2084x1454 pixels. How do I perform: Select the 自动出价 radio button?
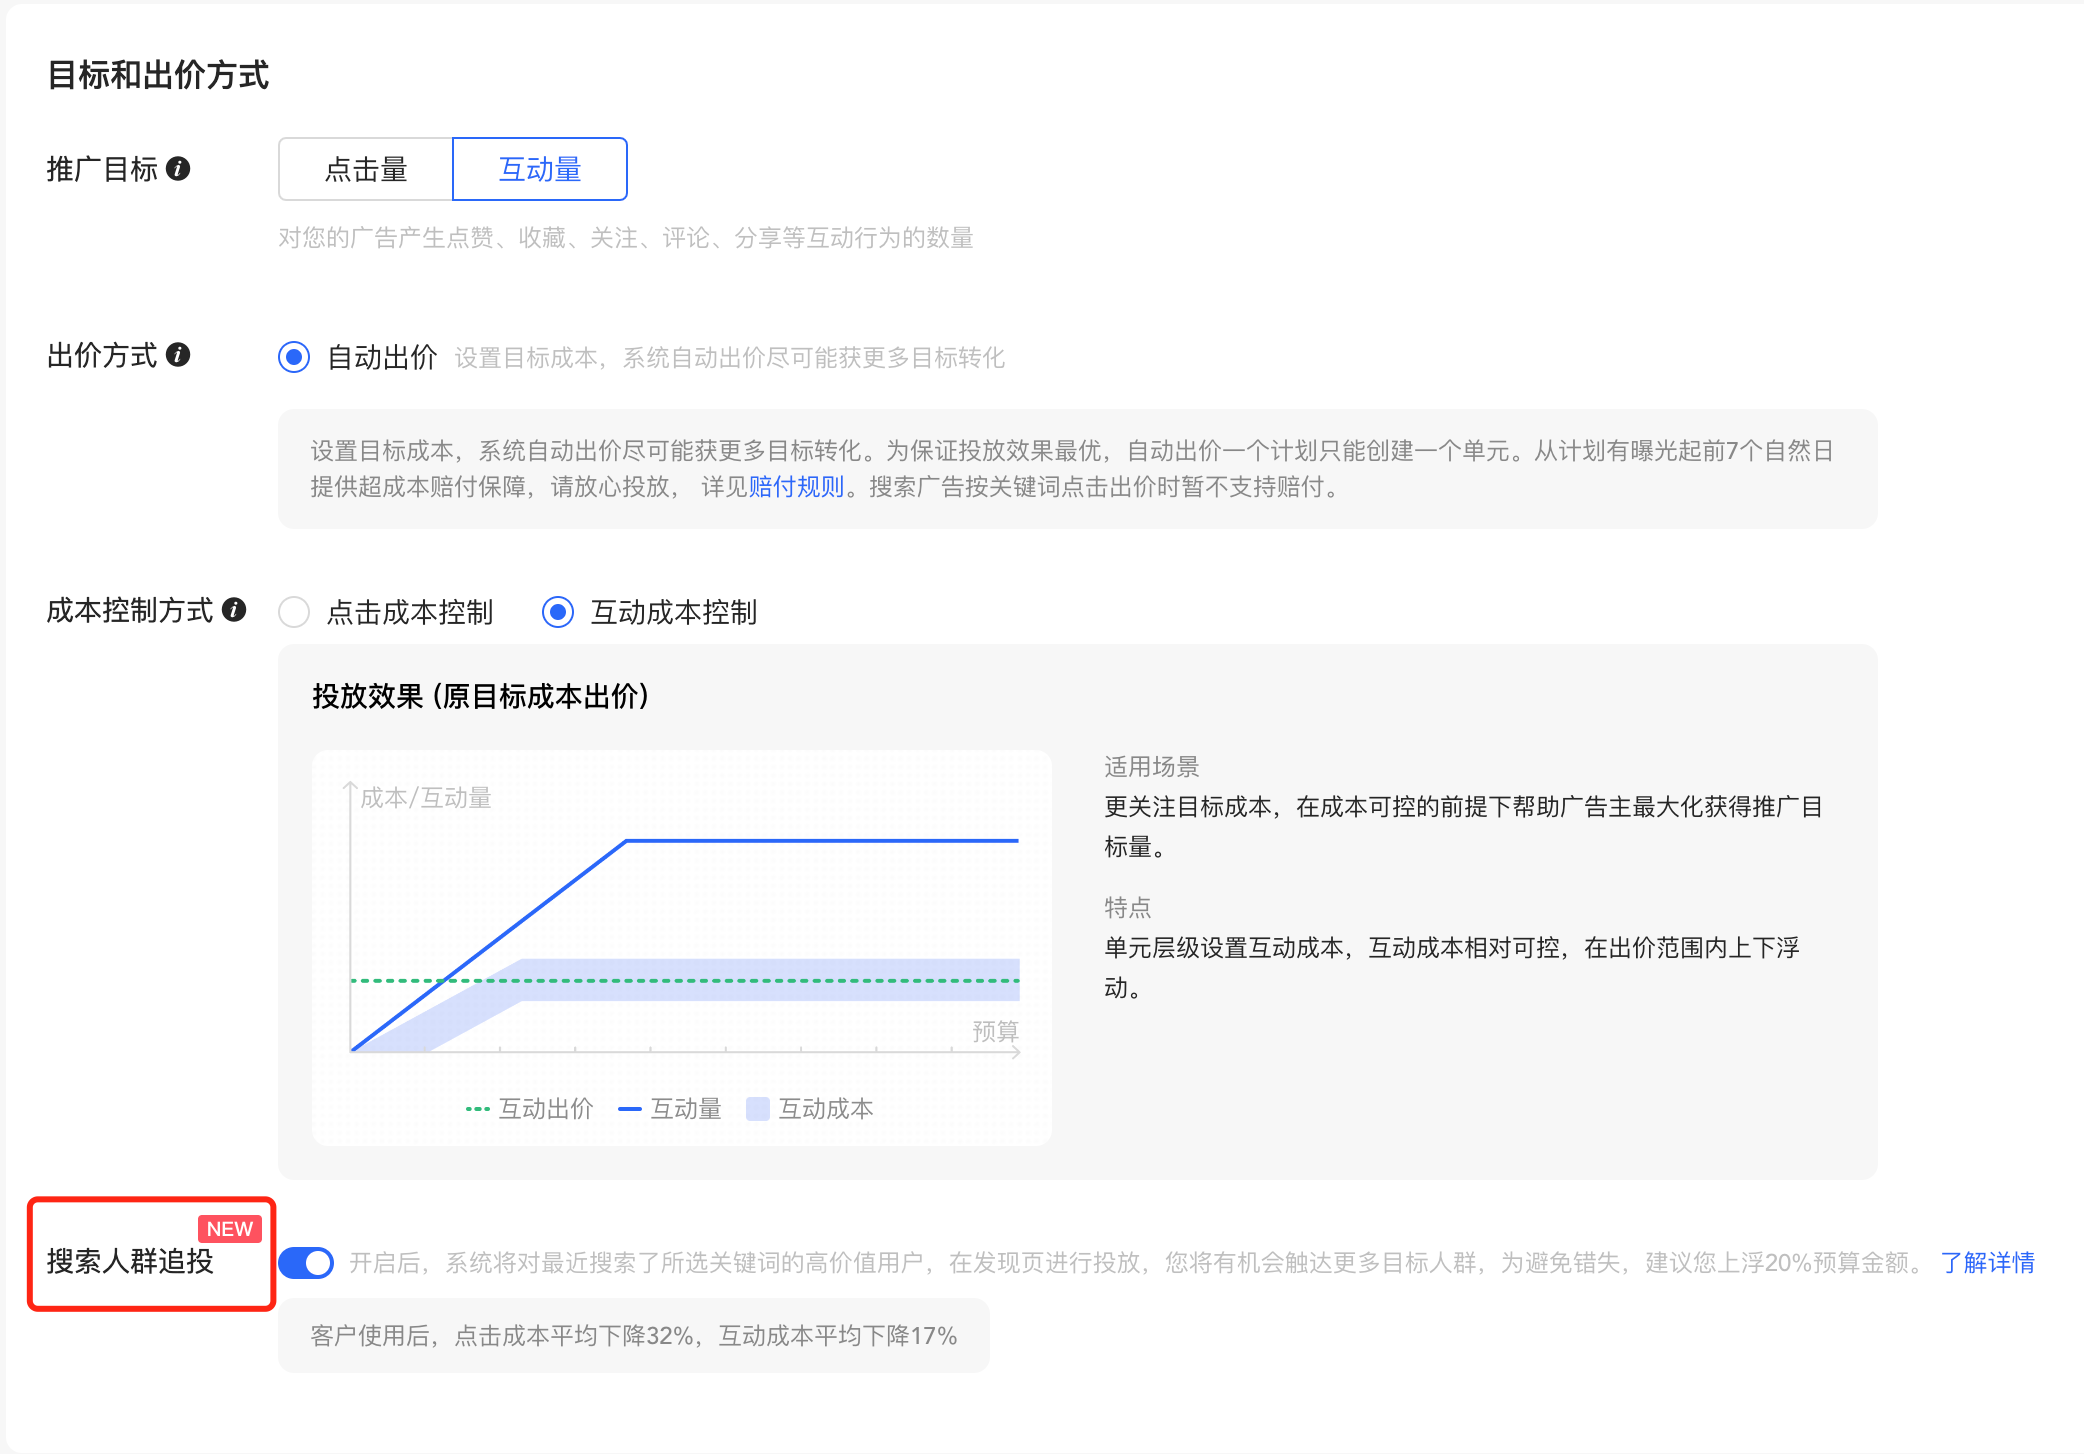pos(294,357)
